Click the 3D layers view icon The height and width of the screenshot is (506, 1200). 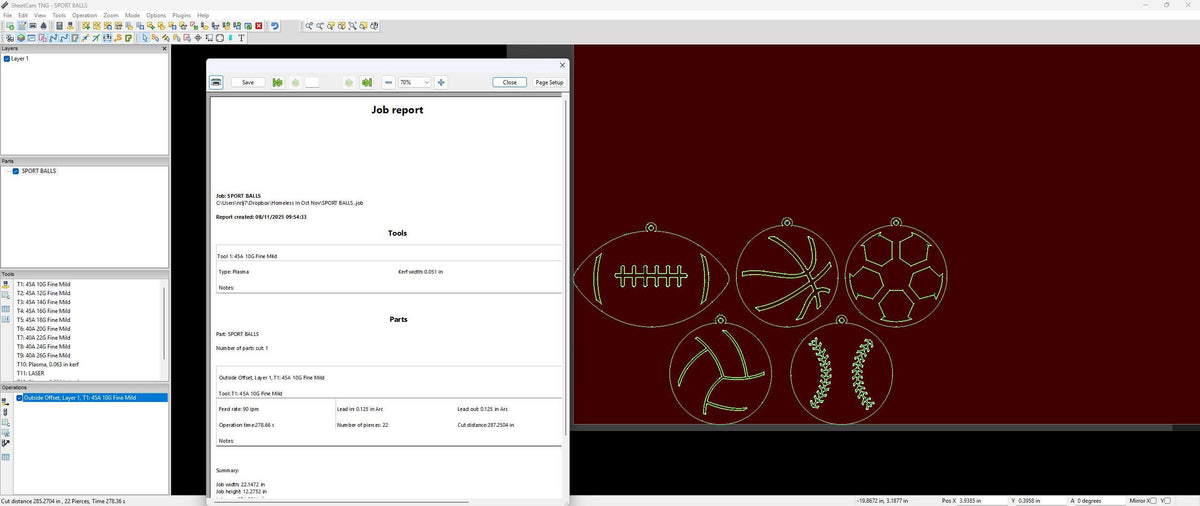pyautogui.click(x=21, y=37)
